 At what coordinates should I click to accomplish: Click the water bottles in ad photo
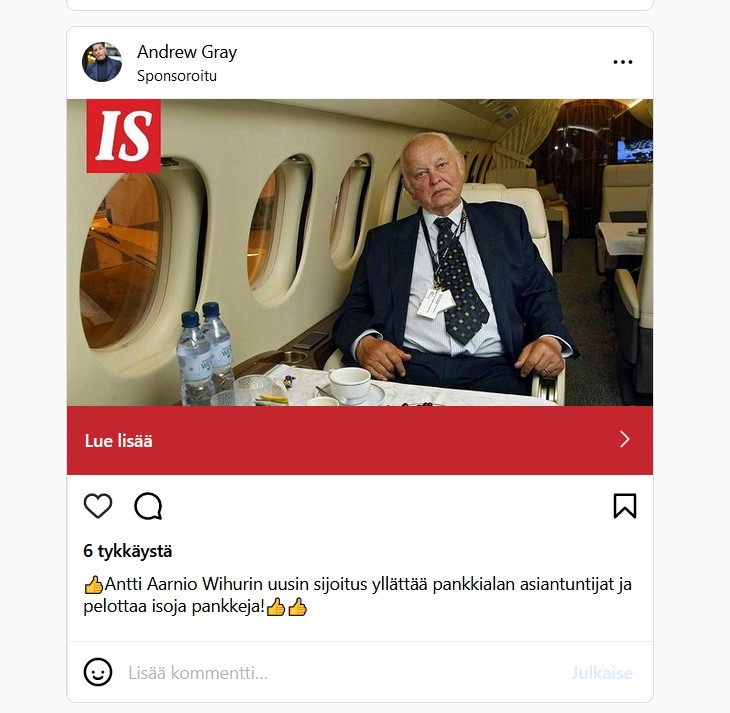tap(205, 352)
